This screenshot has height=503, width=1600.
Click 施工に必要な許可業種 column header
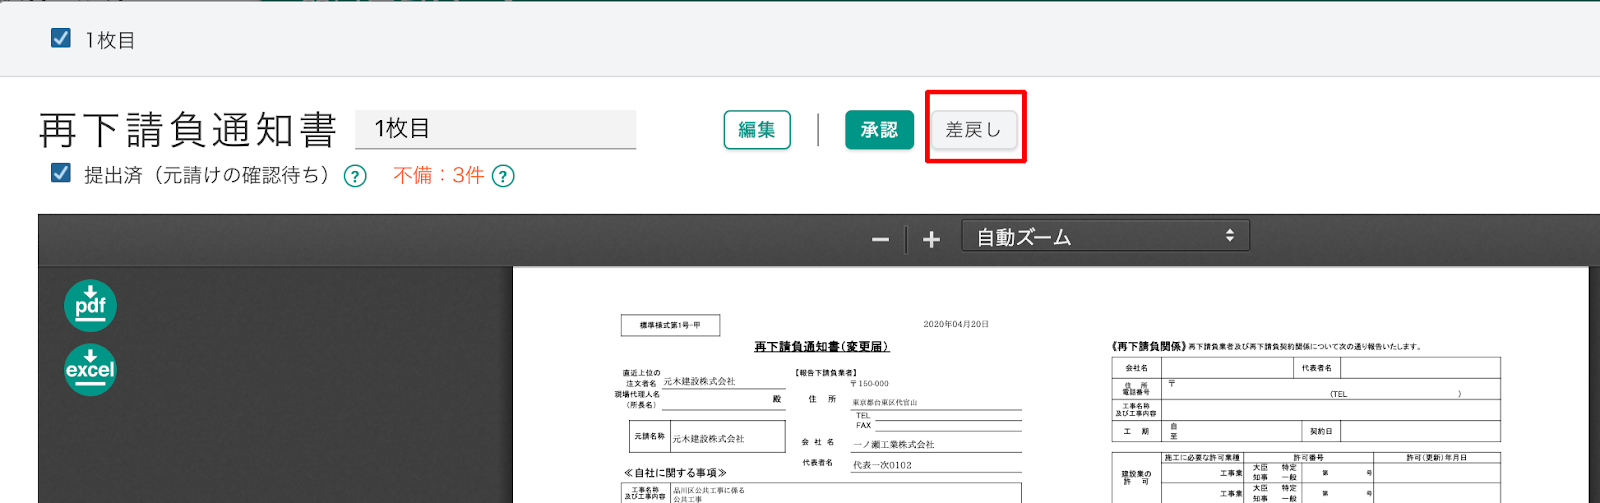pos(1201,457)
